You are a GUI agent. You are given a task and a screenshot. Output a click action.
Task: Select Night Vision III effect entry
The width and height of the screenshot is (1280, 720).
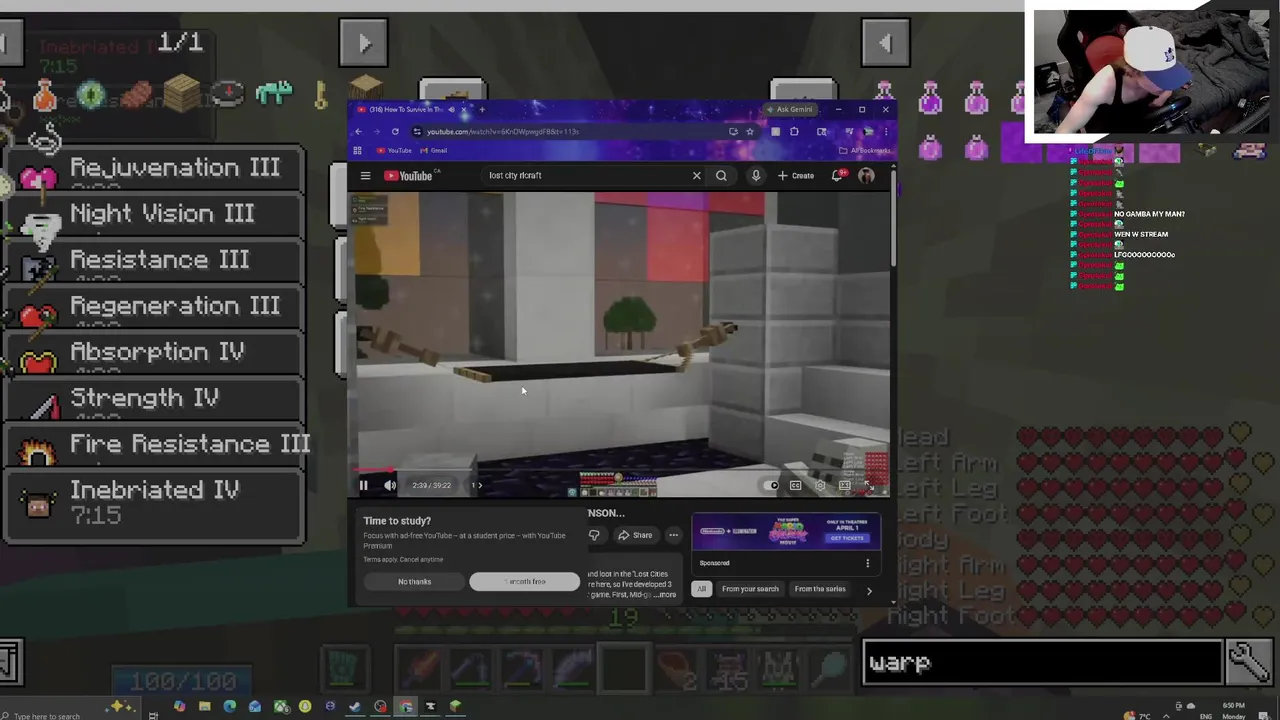[154, 216]
